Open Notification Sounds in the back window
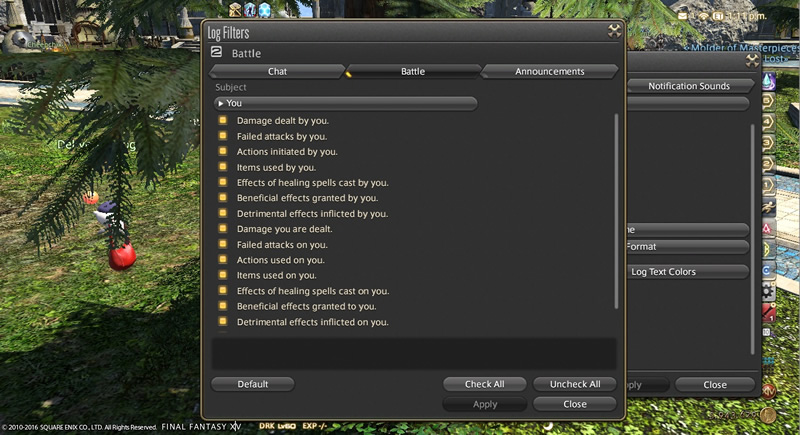The image size is (800, 435). (x=689, y=86)
